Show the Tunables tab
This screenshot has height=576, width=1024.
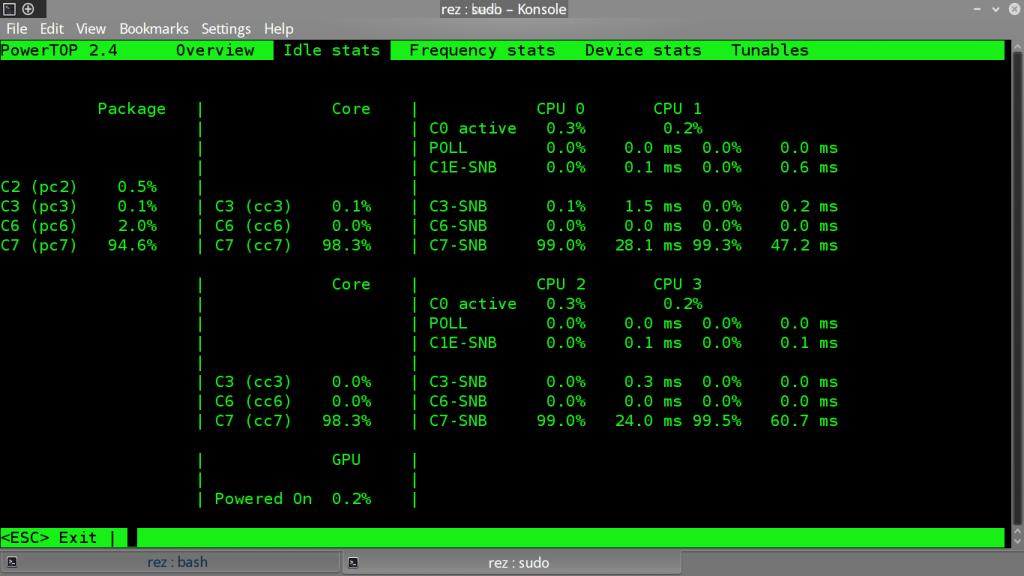tap(769, 50)
